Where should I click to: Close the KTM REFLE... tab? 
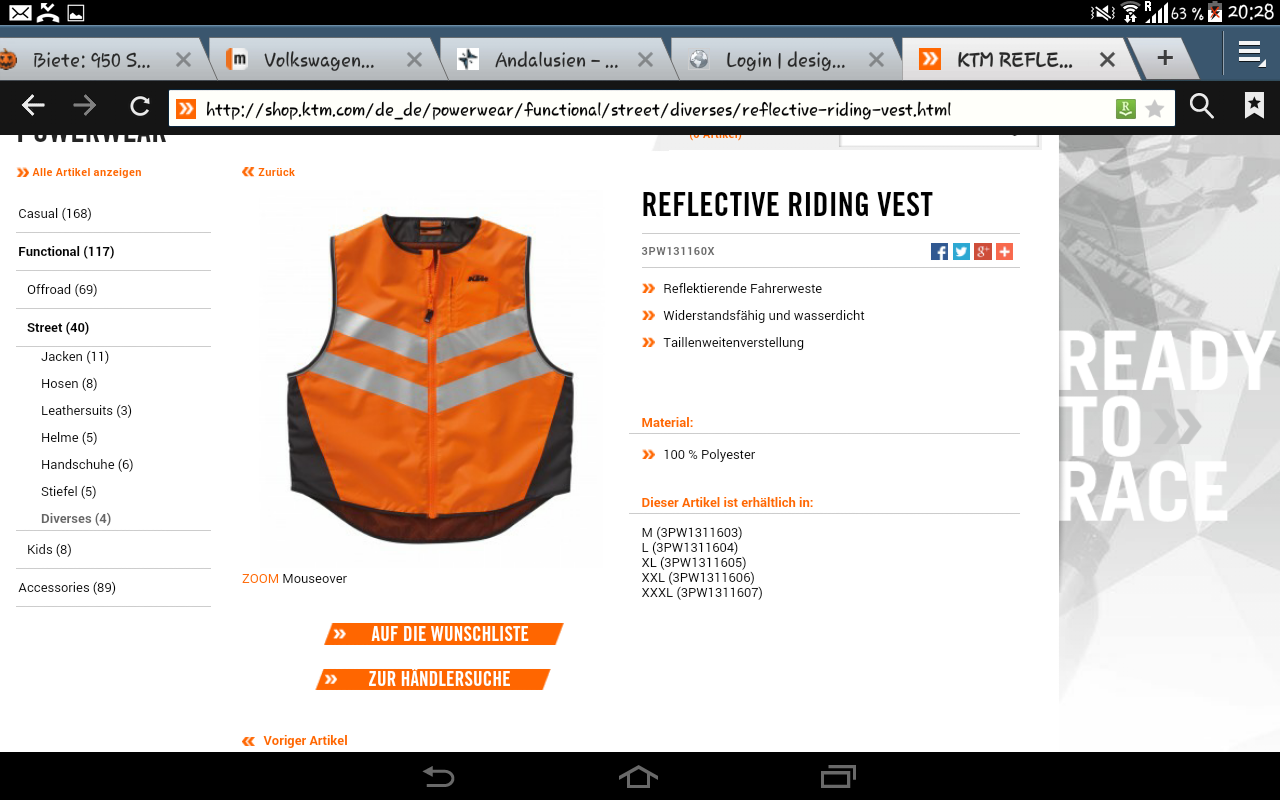pyautogui.click(x=1107, y=60)
